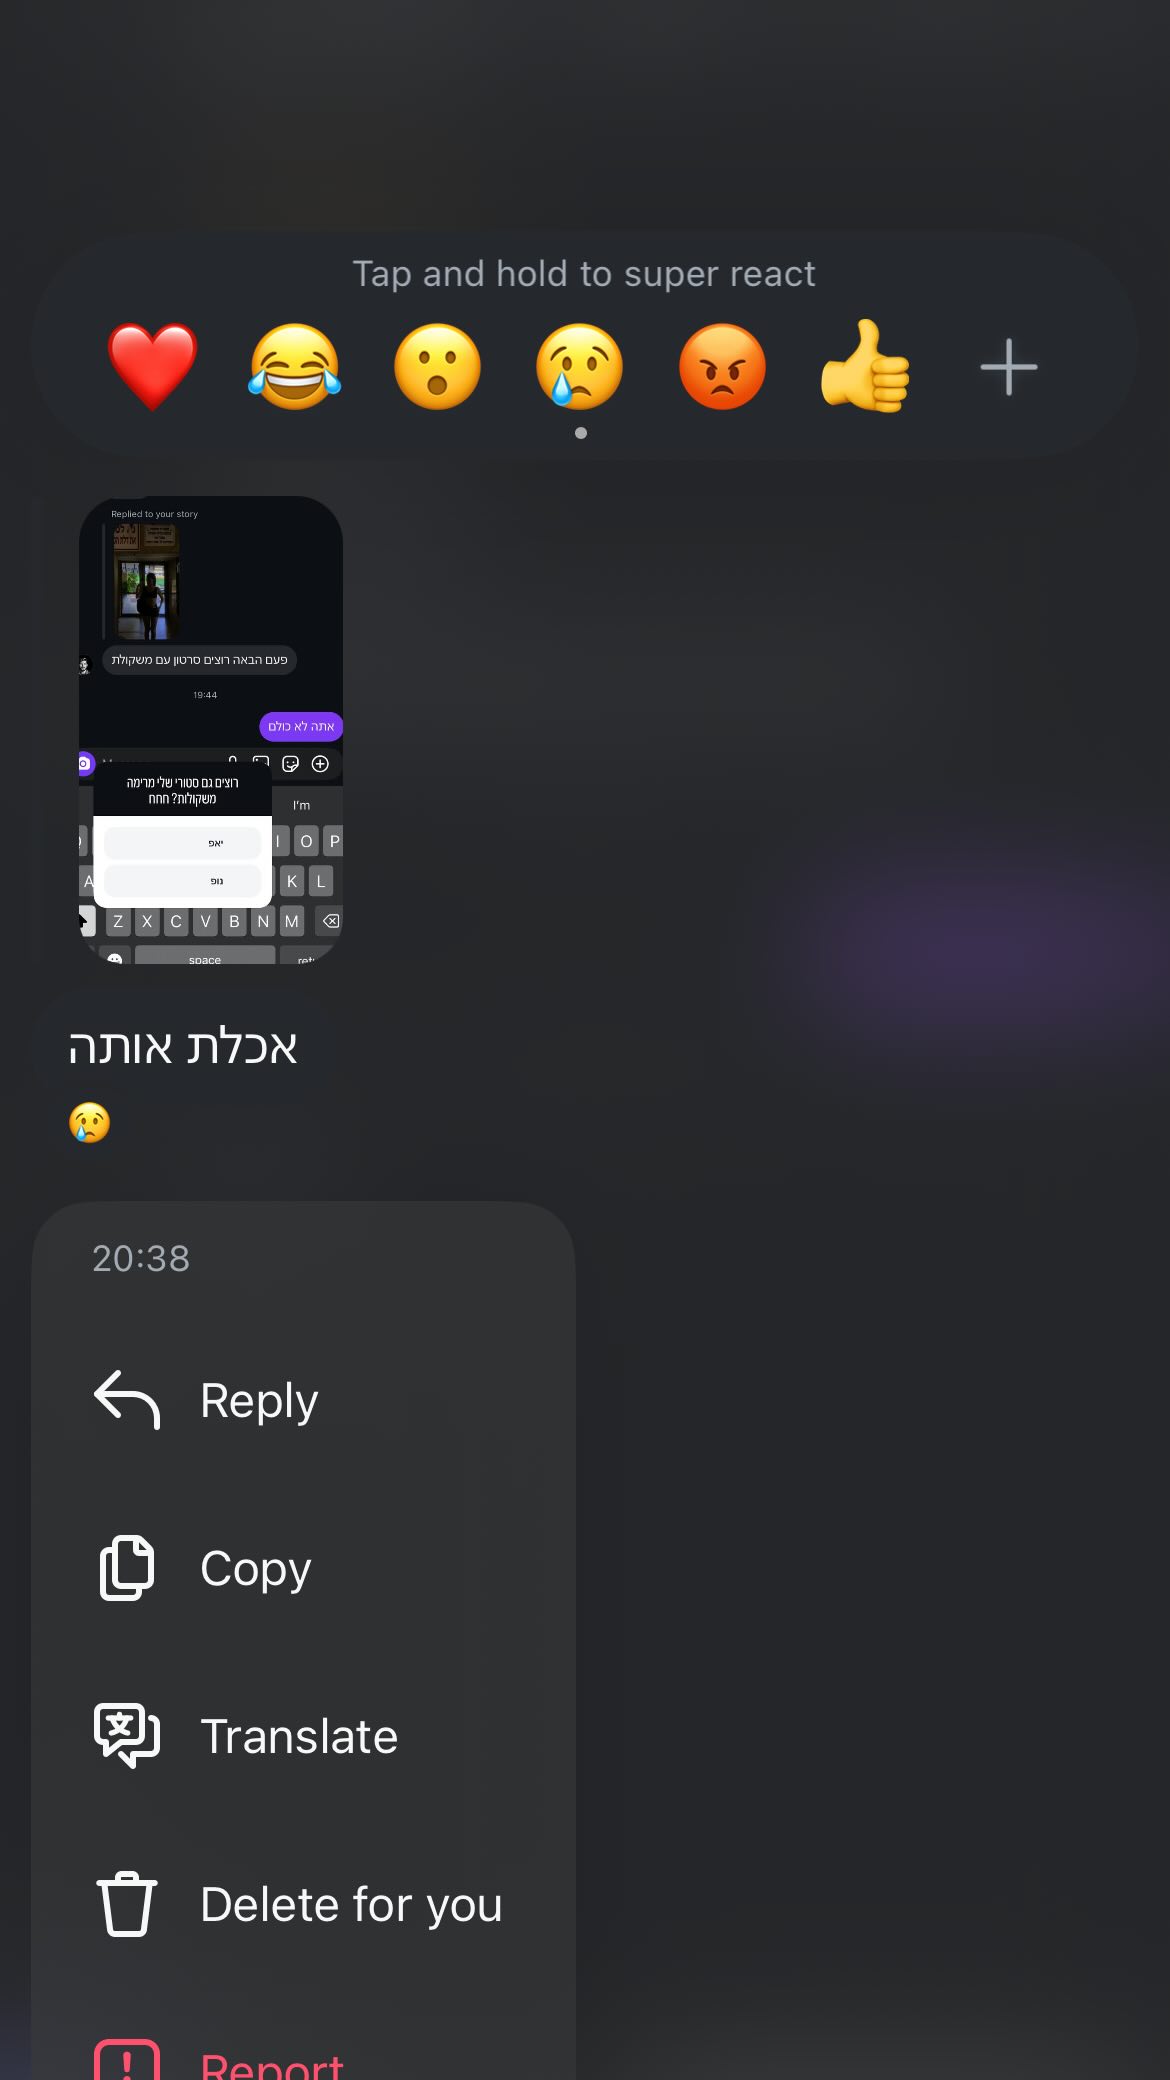Open the shared screenshot thumbnail
This screenshot has height=2080, width=1170.
click(211, 730)
